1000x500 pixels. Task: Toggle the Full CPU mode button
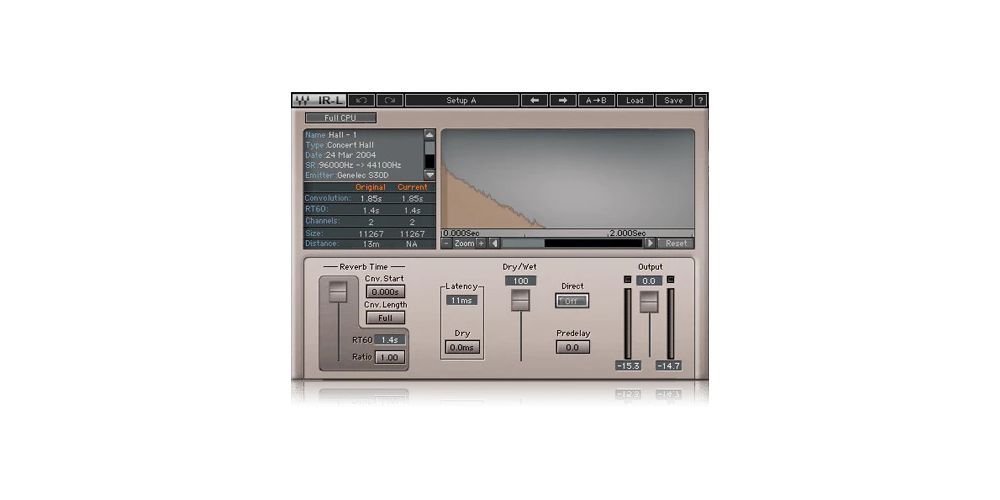[341, 118]
